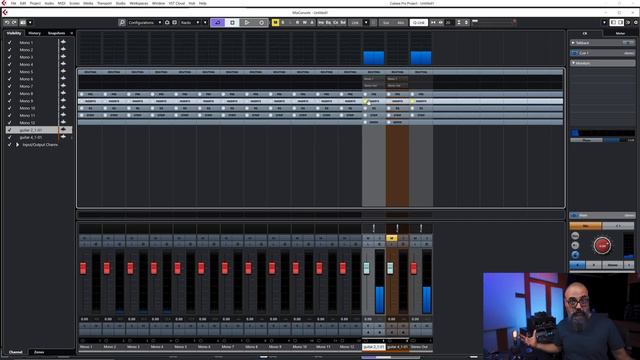Toggle inserts bypass on guitar 2_1-01 channel

pyautogui.click(x=365, y=101)
